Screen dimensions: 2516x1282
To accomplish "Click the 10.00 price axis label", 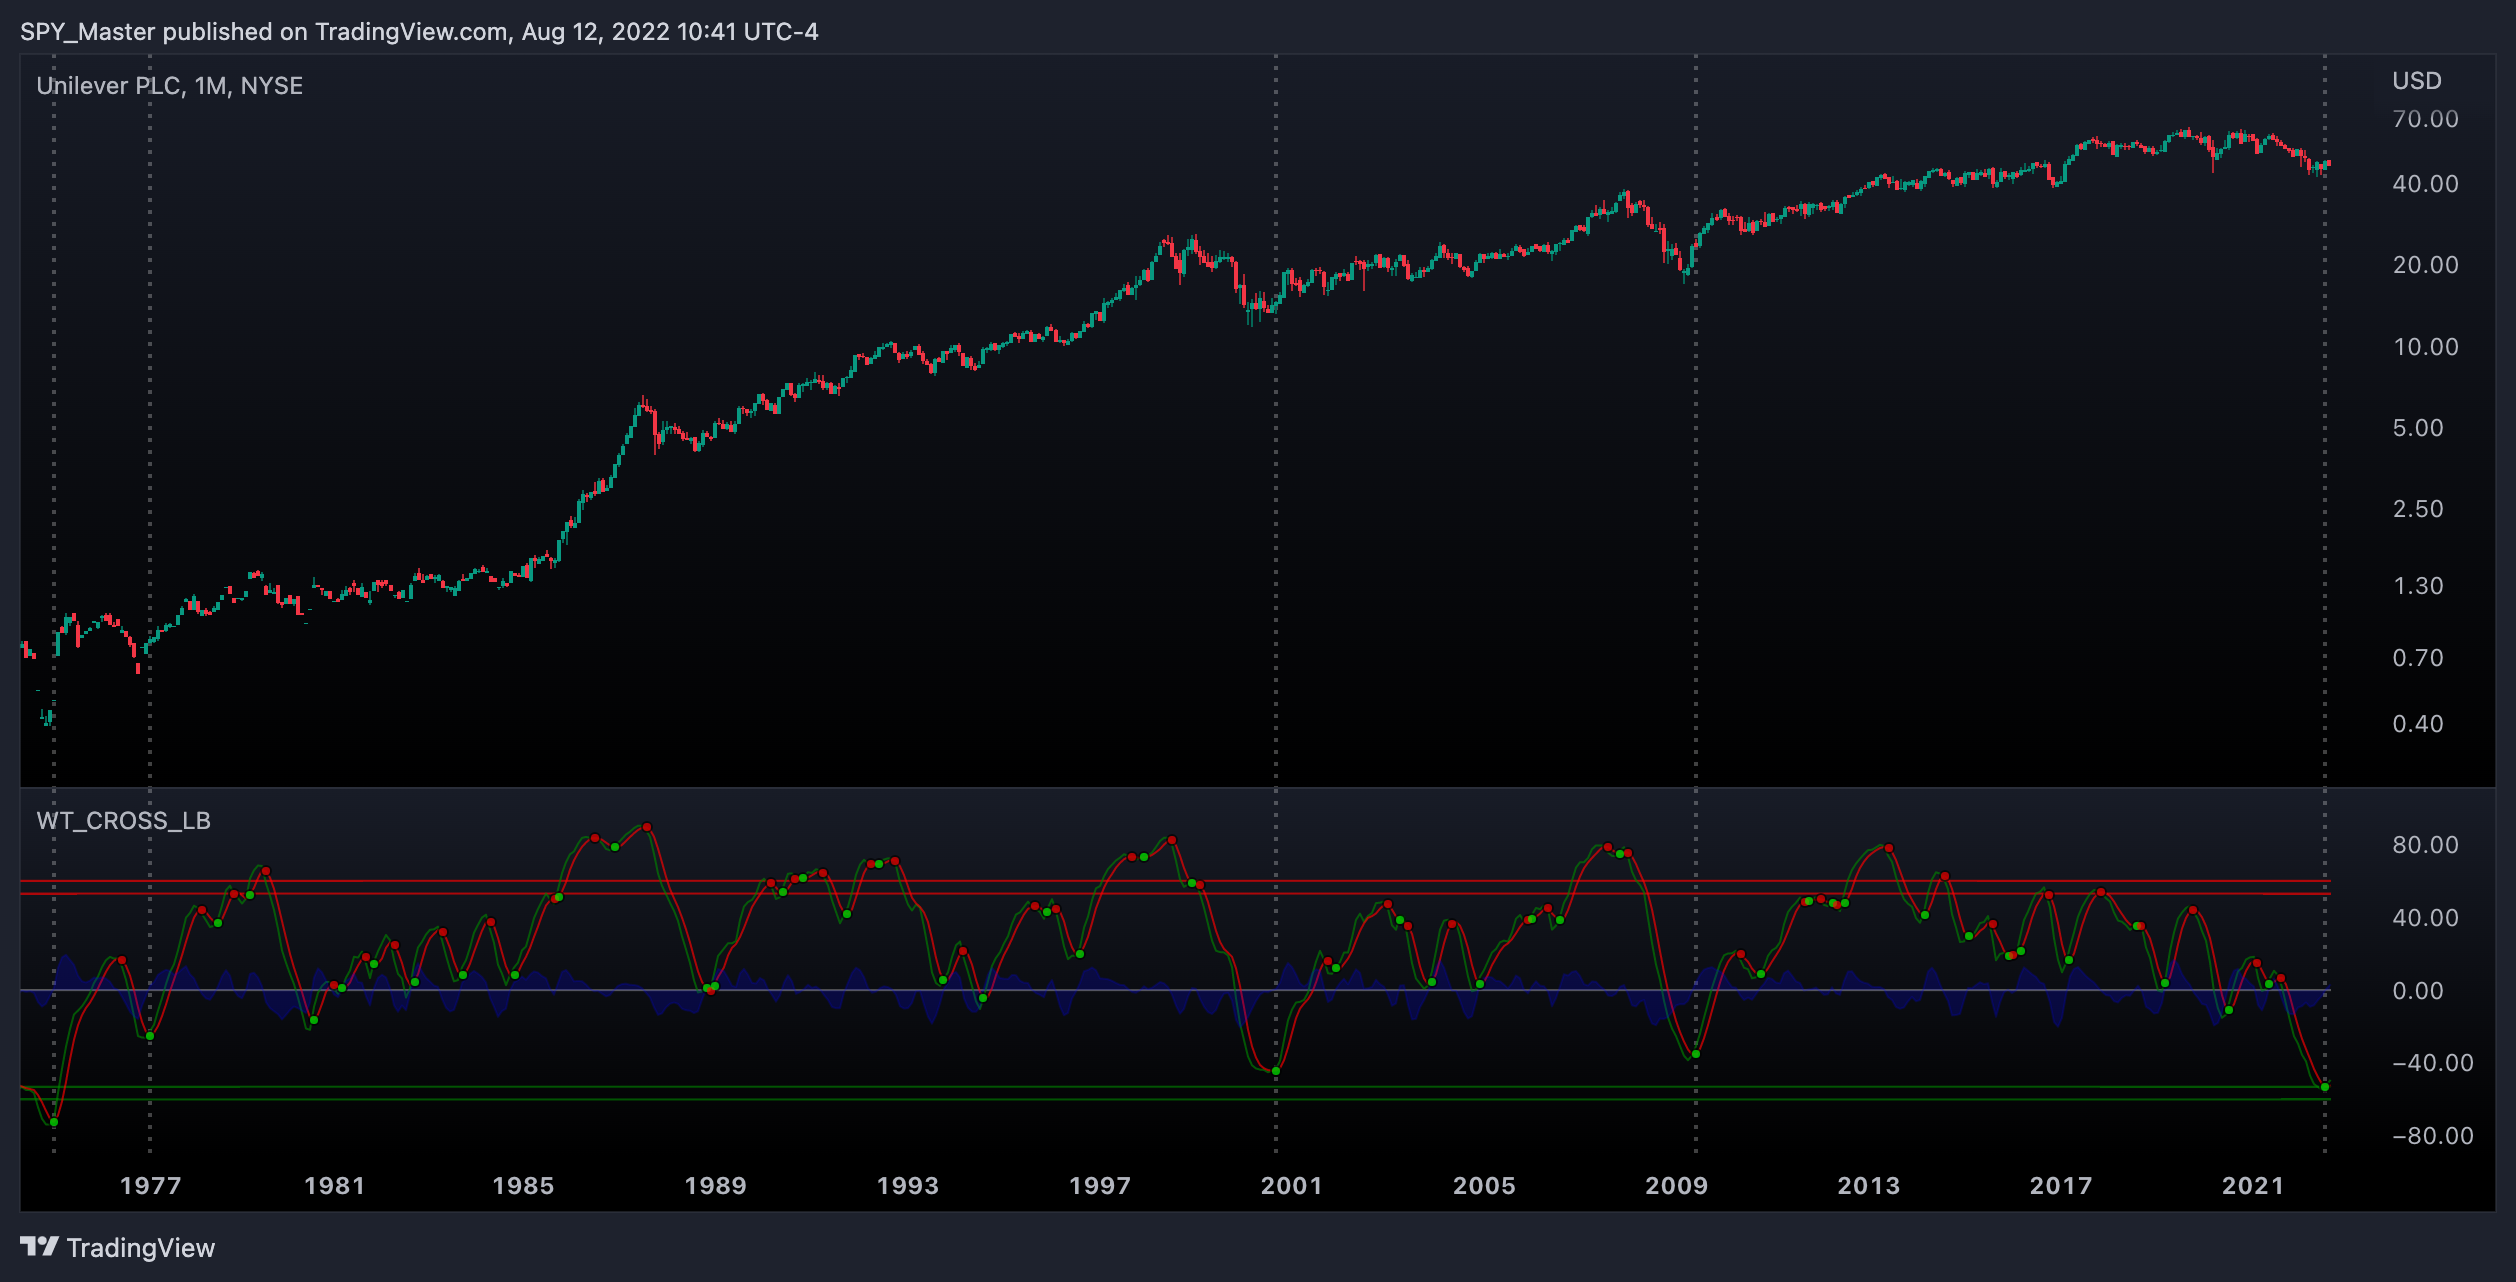I will point(2425,347).
